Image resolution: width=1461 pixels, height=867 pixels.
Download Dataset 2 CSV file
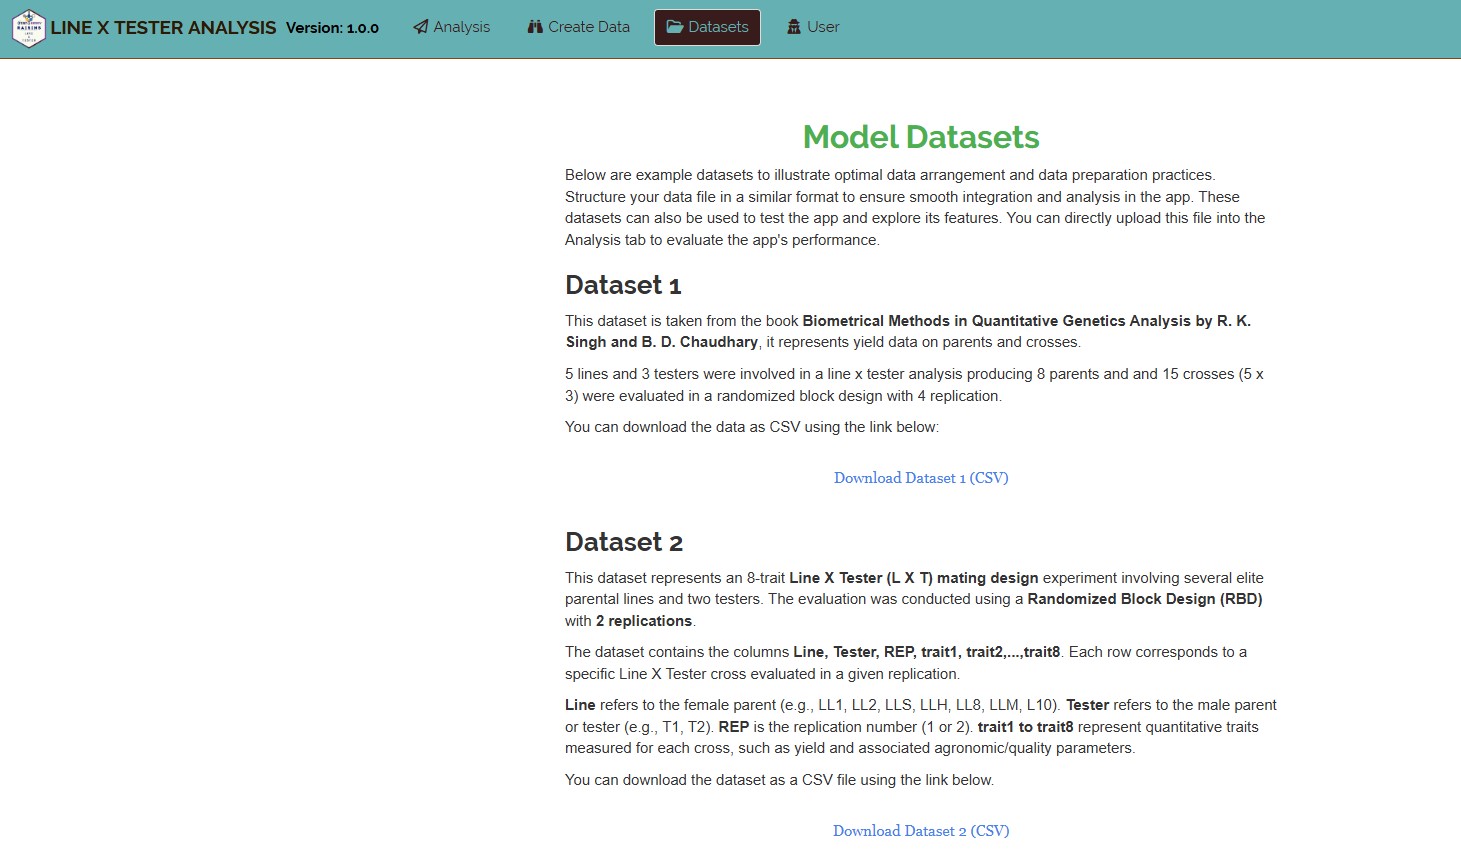(921, 831)
